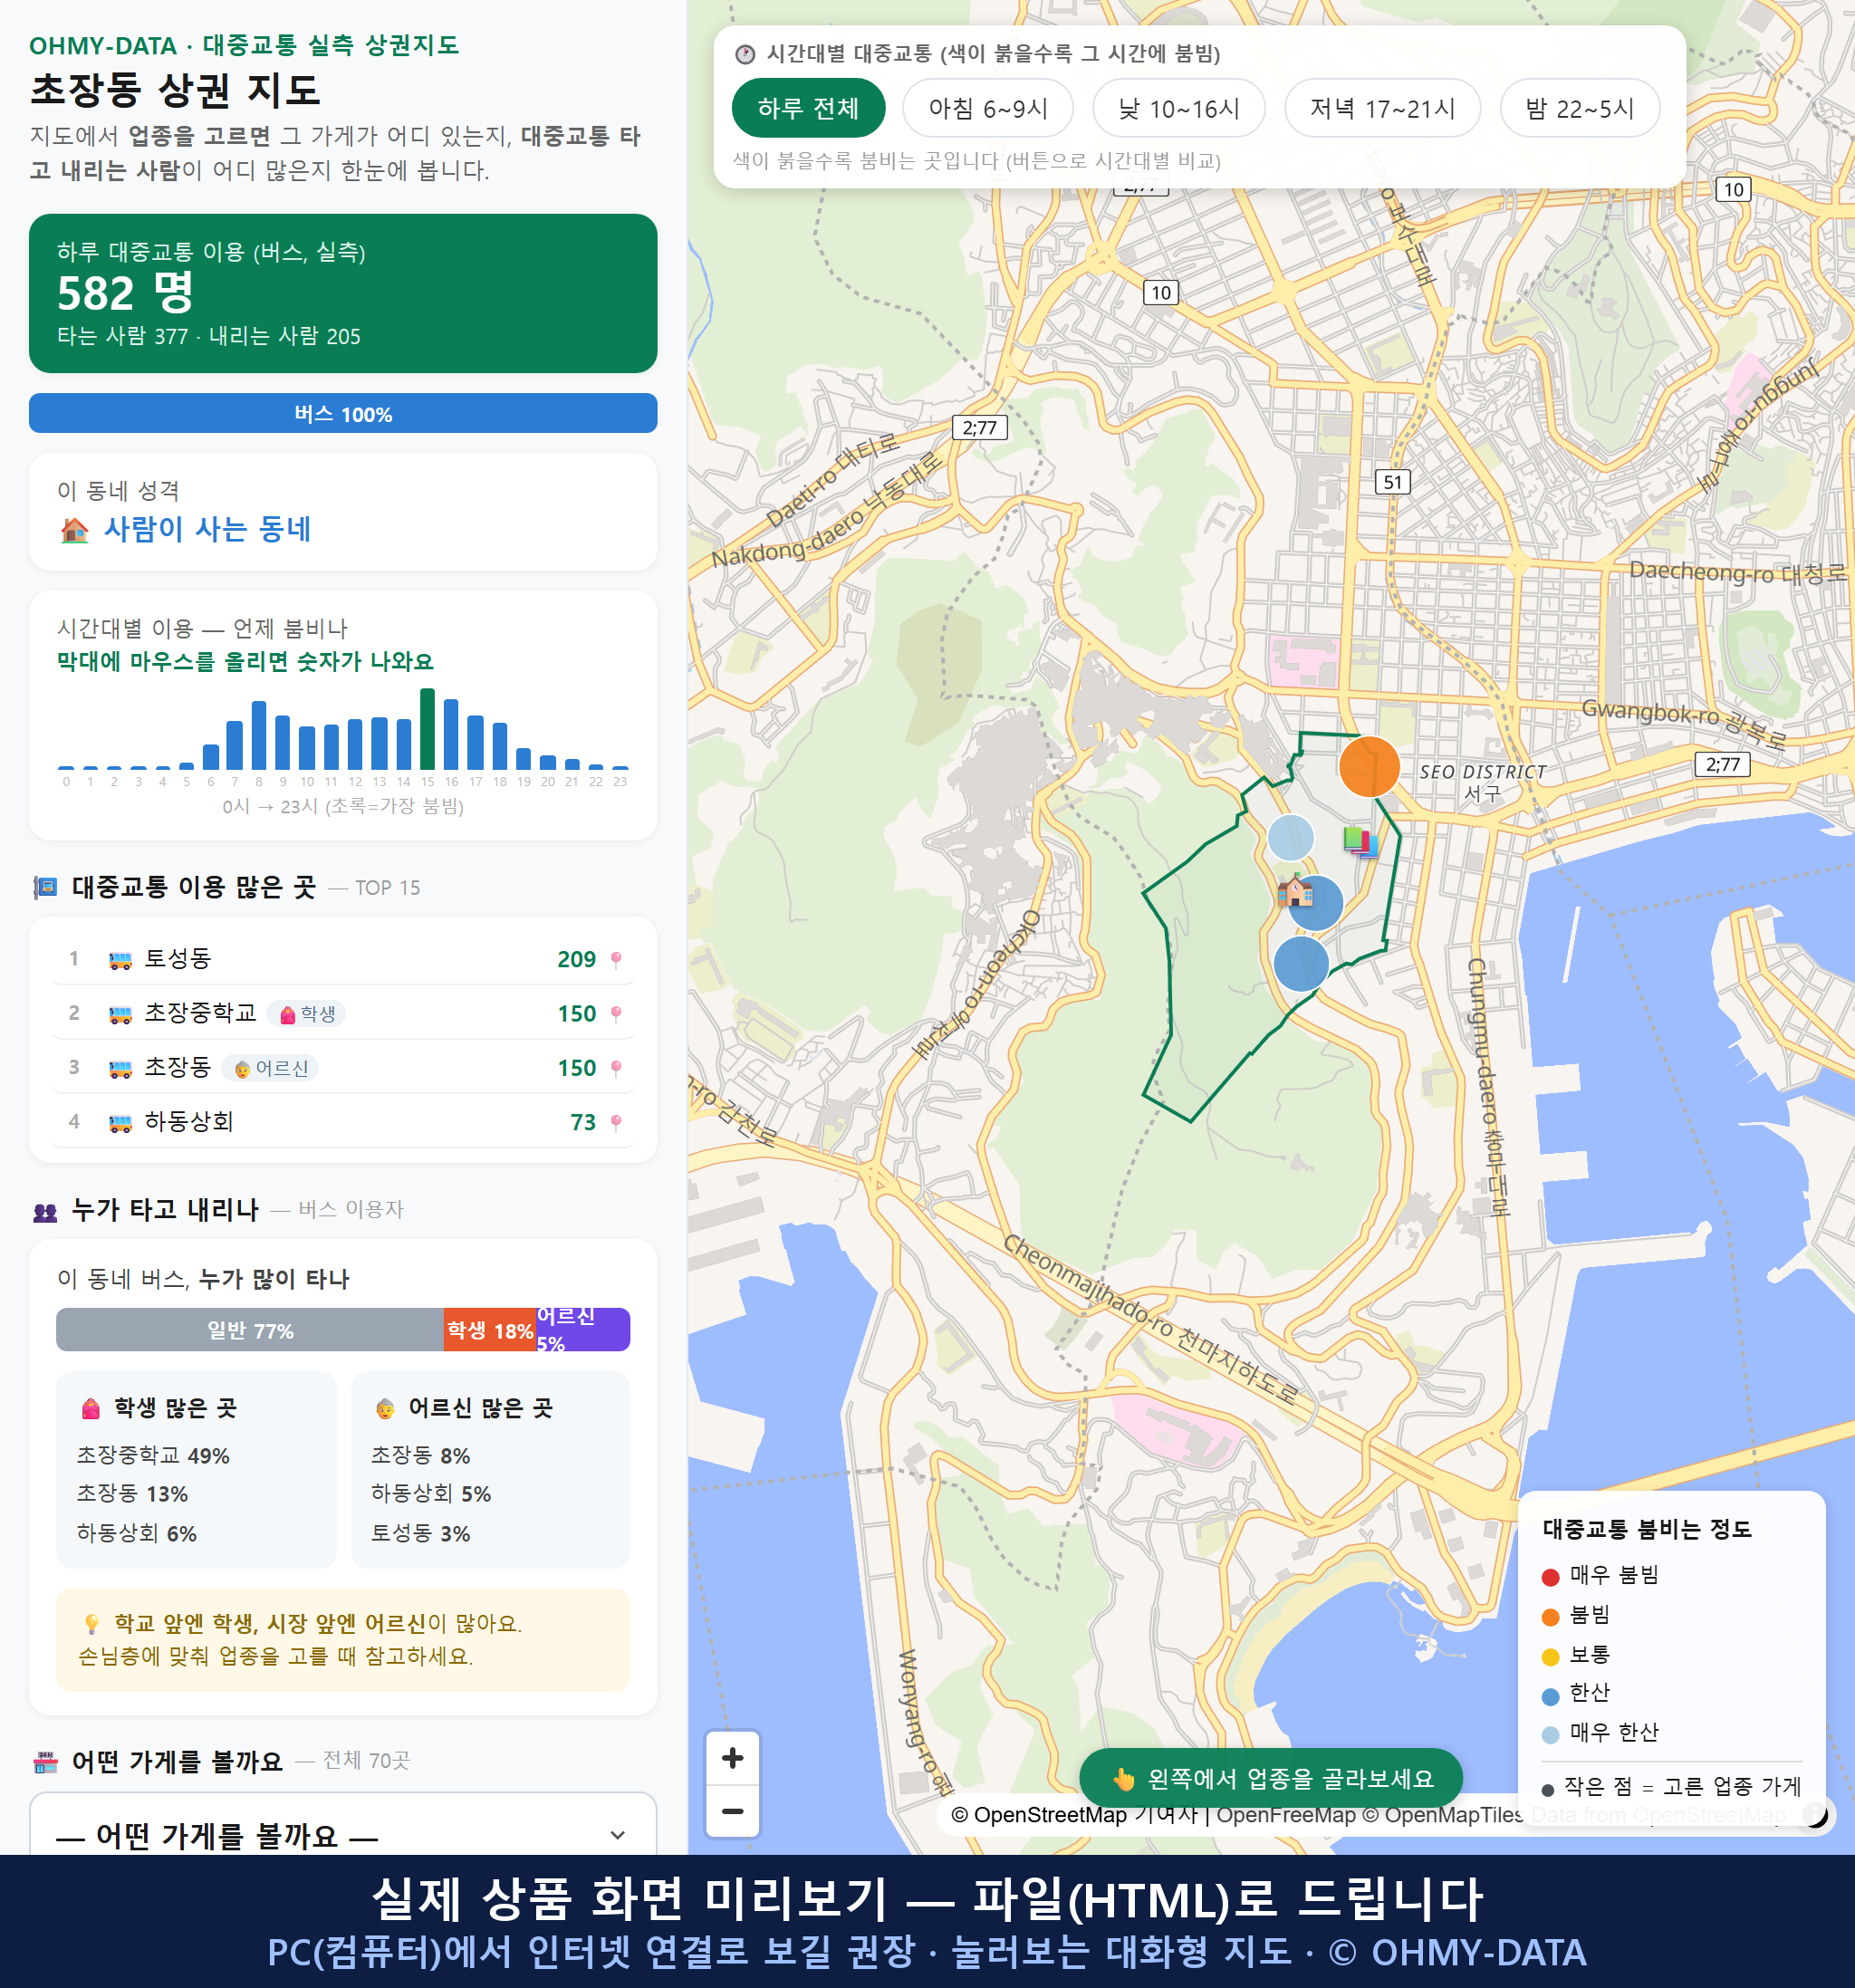The image size is (1855, 1988).
Task: Click the 초장중학교 49% entry
Action: 153,1455
